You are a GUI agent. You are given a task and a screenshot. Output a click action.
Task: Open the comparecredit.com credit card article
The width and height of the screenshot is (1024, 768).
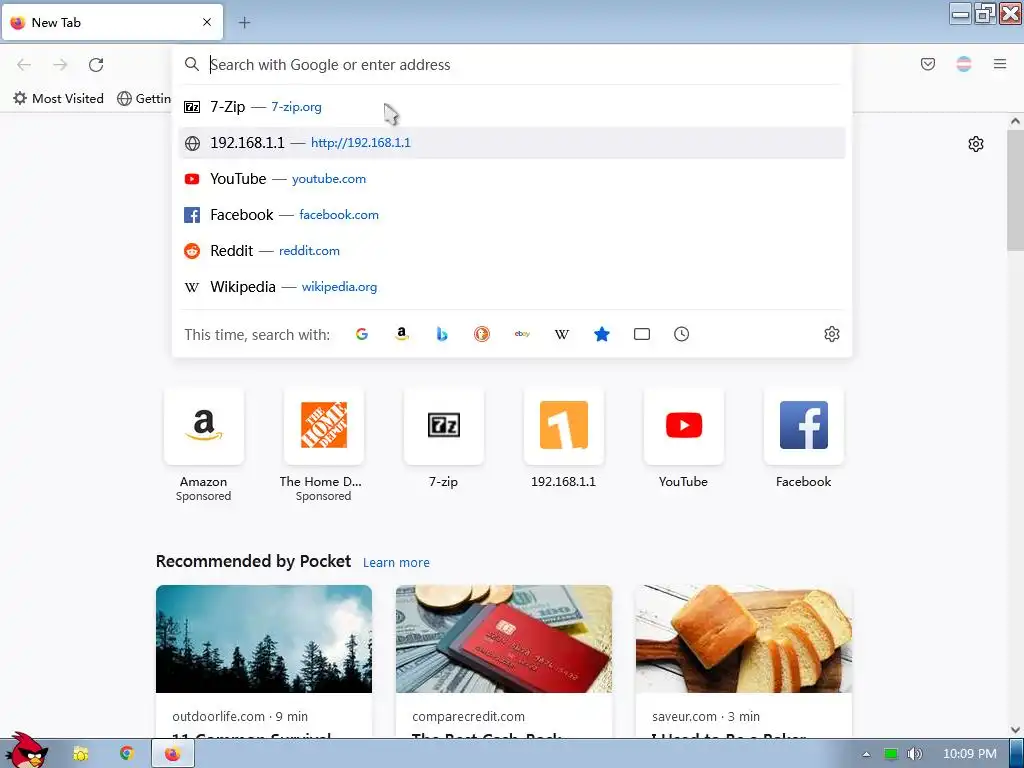pyautogui.click(x=504, y=661)
